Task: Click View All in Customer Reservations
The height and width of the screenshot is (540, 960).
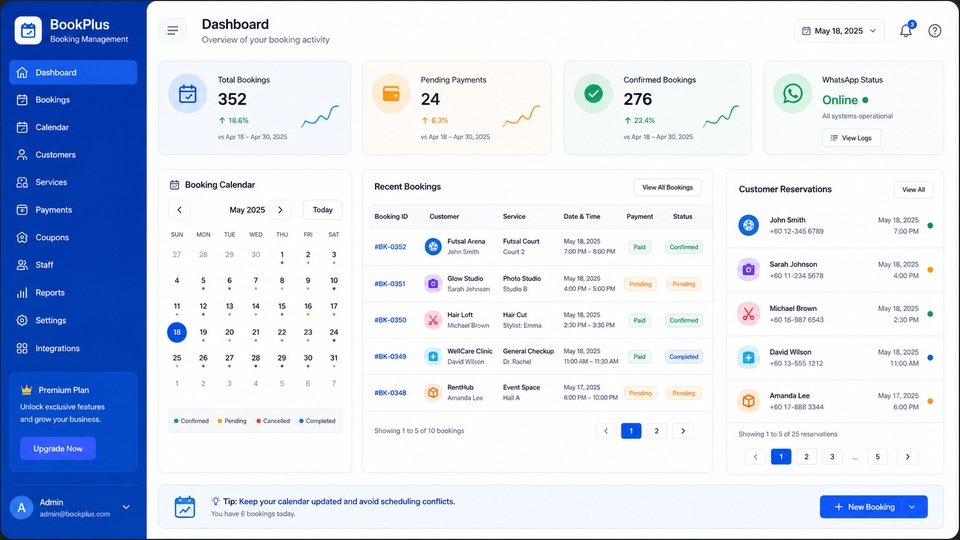Action: 913,190
